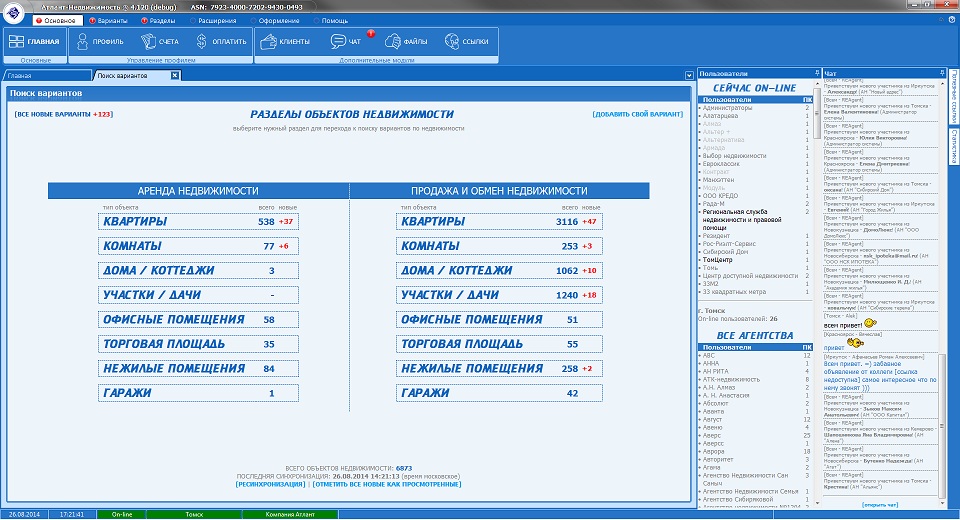Open the Полезные ссылки side tab
Screen dimensions: 960x520
[x=953, y=97]
